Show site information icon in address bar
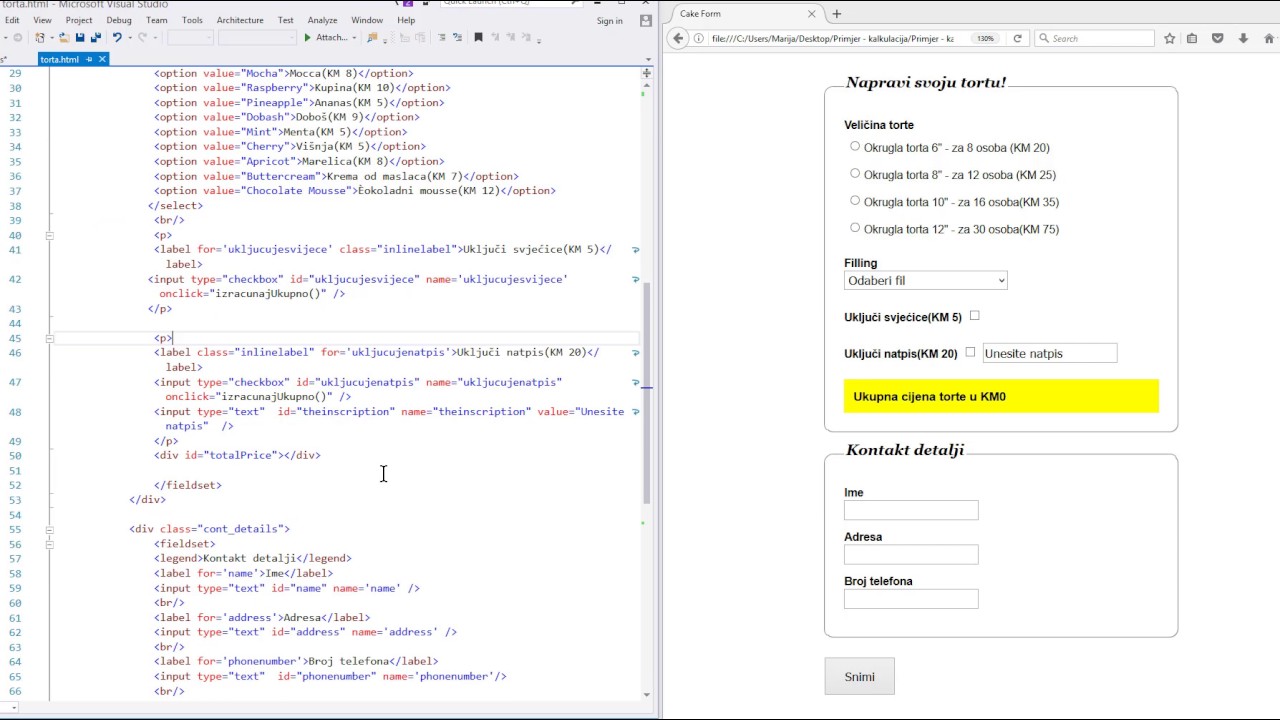 (699, 38)
